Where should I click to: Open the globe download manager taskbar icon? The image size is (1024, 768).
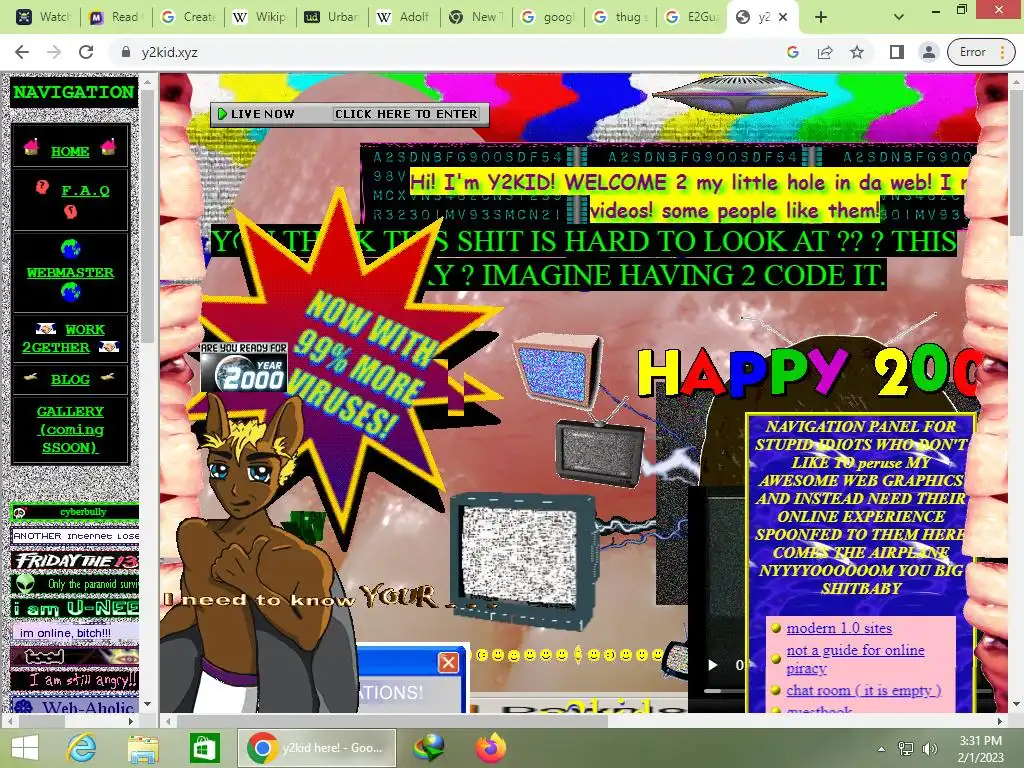tap(430, 748)
